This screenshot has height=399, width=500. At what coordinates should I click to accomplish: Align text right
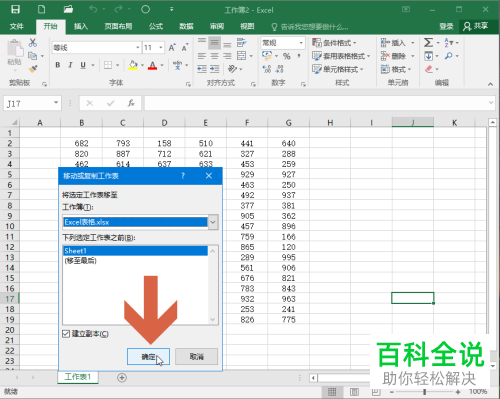(x=227, y=56)
